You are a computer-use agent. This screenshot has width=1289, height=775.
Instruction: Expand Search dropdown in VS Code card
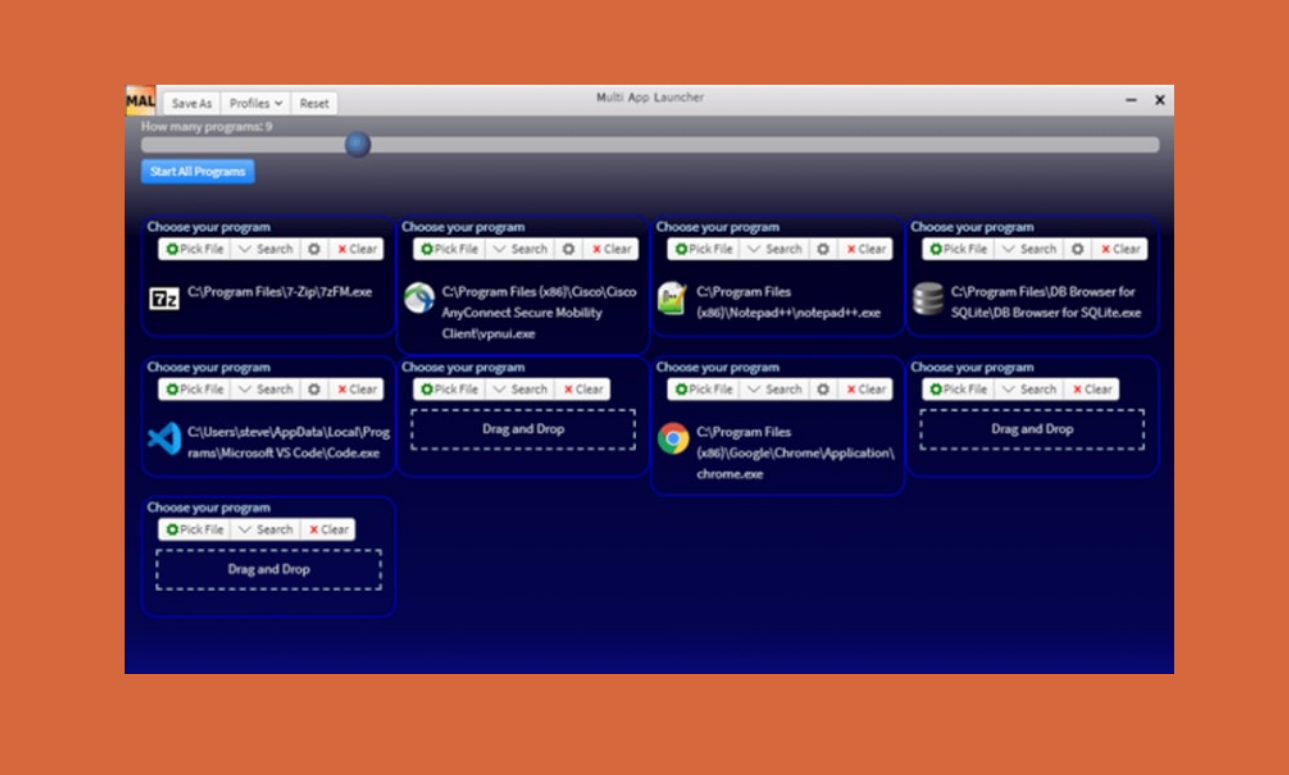pyautogui.click(x=266, y=389)
